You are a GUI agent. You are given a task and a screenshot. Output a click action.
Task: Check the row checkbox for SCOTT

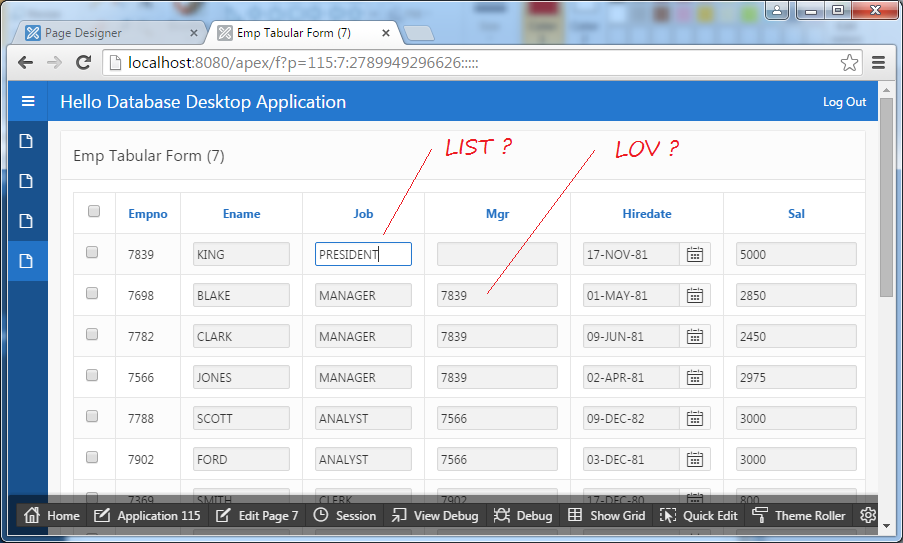coord(92,416)
